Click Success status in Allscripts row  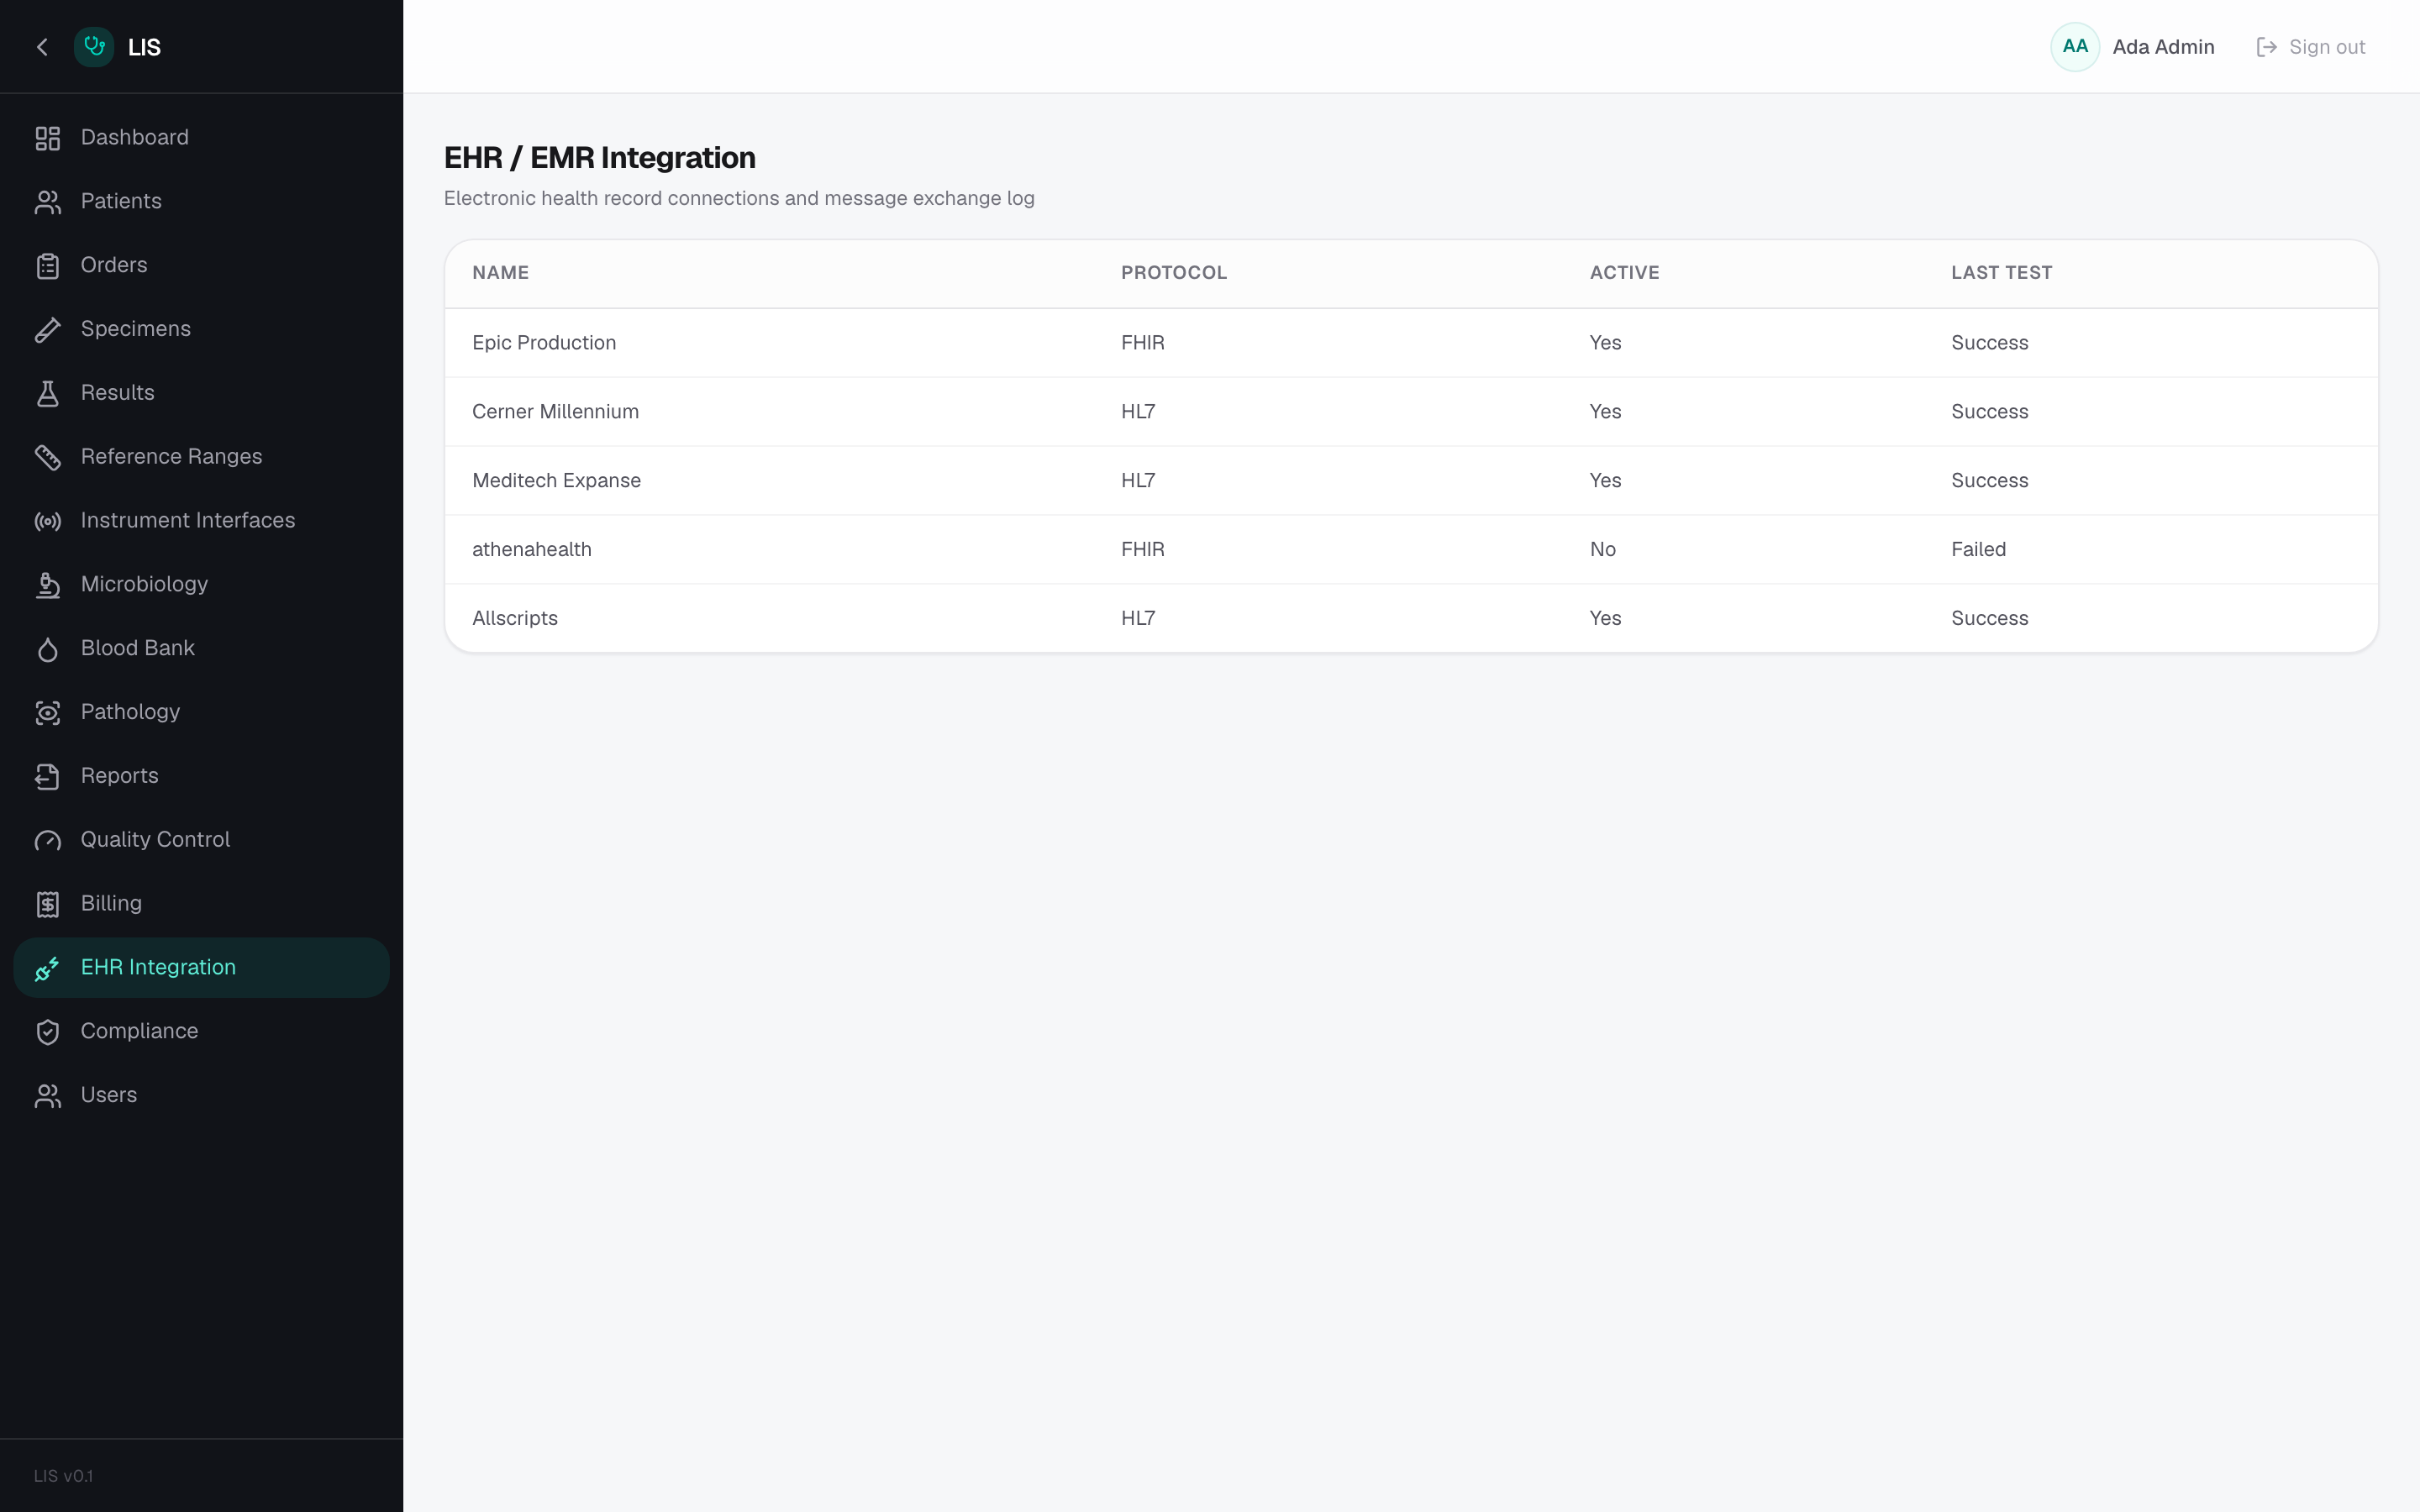(1989, 619)
